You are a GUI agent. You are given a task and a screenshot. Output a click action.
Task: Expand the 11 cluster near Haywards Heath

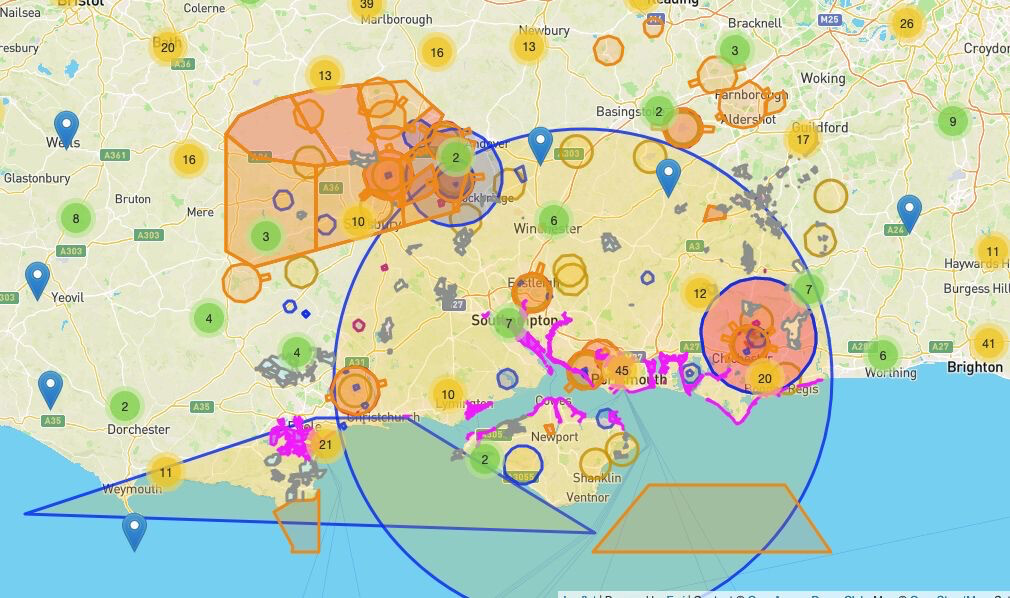pos(992,251)
